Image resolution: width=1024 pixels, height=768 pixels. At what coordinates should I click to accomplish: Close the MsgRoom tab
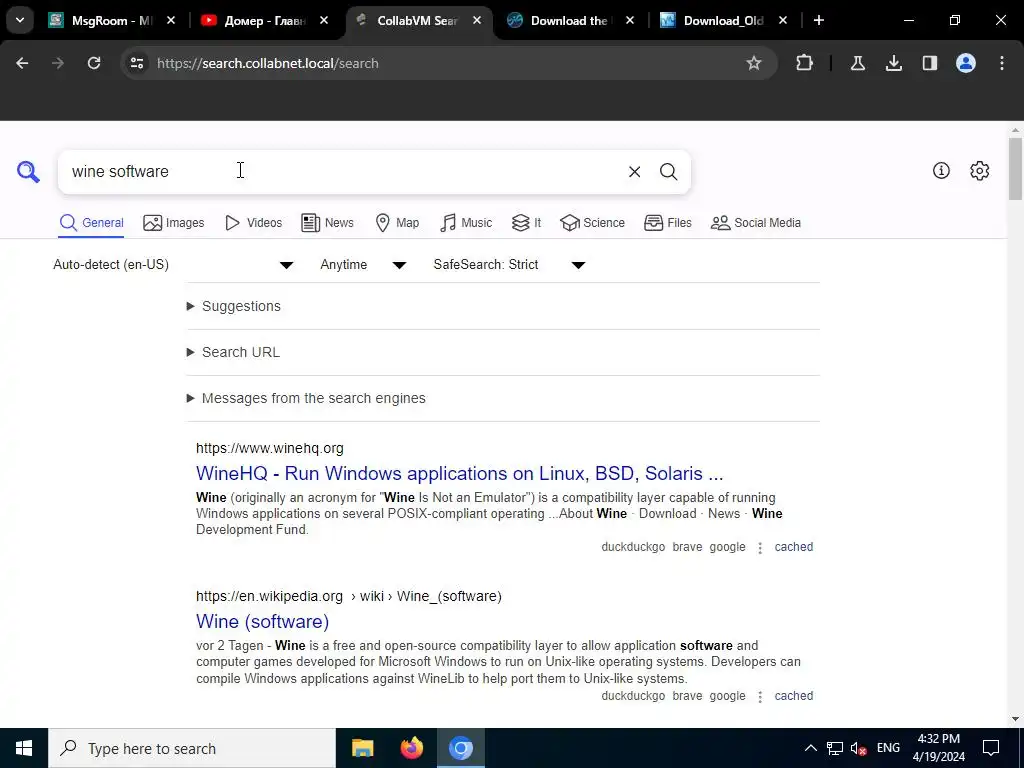point(171,20)
